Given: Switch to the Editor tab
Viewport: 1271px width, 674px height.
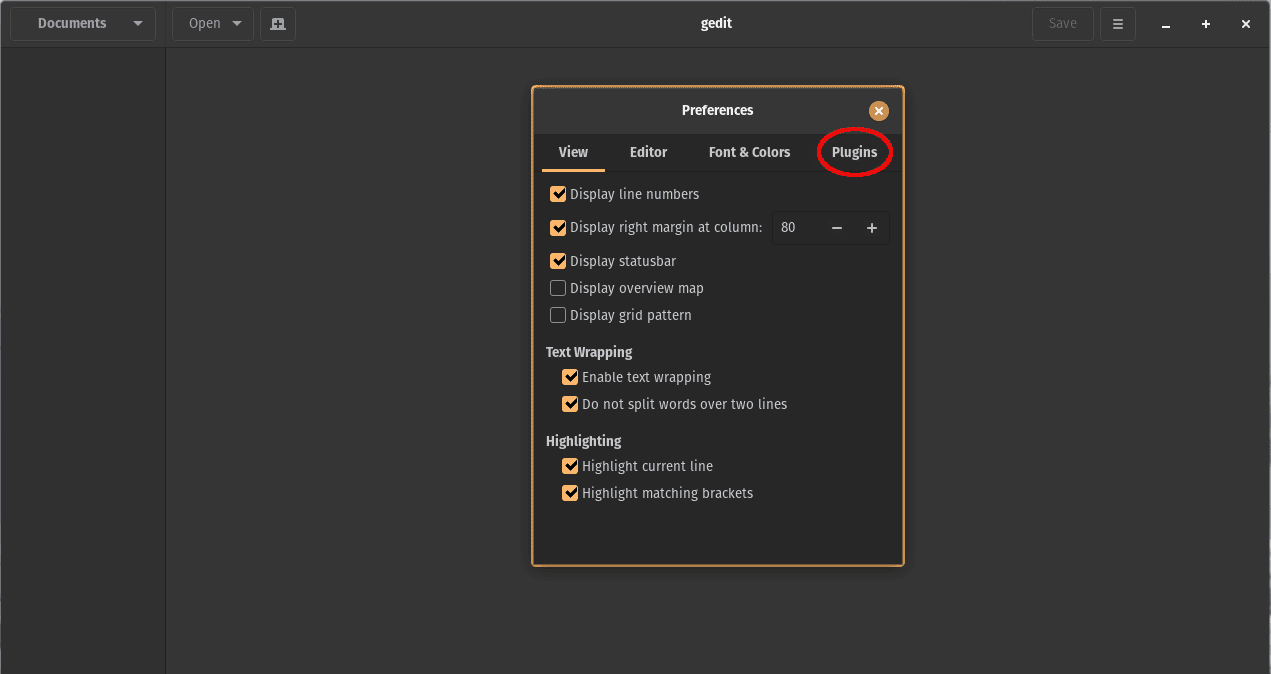Looking at the screenshot, I should click(648, 152).
